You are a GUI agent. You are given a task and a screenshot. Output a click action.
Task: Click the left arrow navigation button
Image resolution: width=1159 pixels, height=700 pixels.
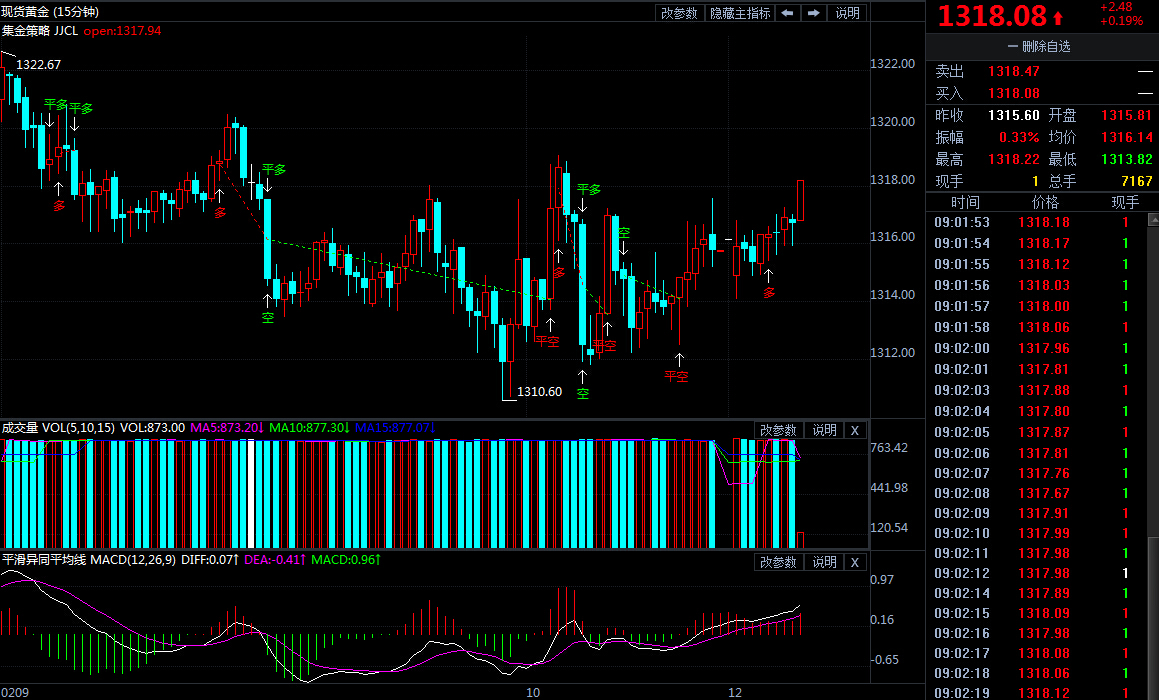787,13
